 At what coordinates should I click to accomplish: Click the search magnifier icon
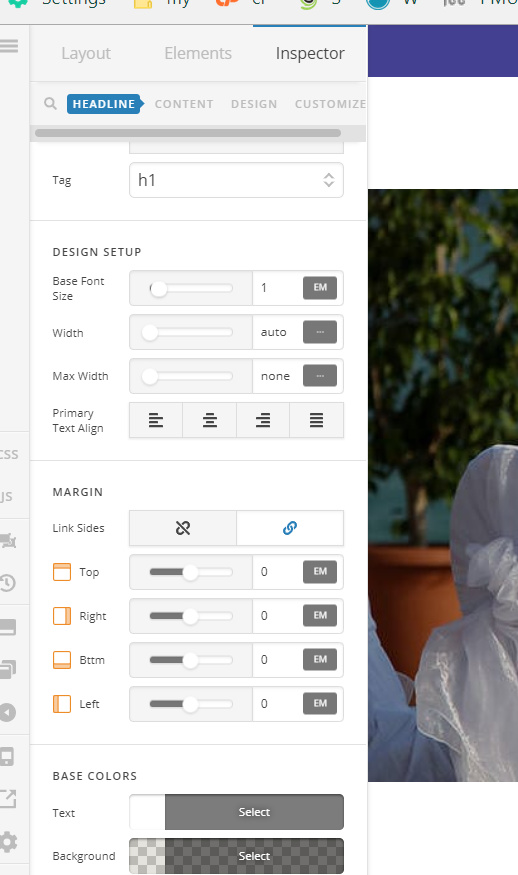[50, 104]
